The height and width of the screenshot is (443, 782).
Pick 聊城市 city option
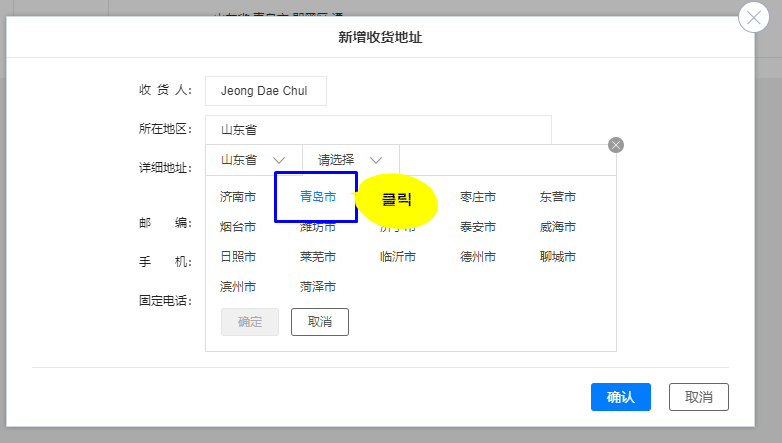pyautogui.click(x=558, y=257)
